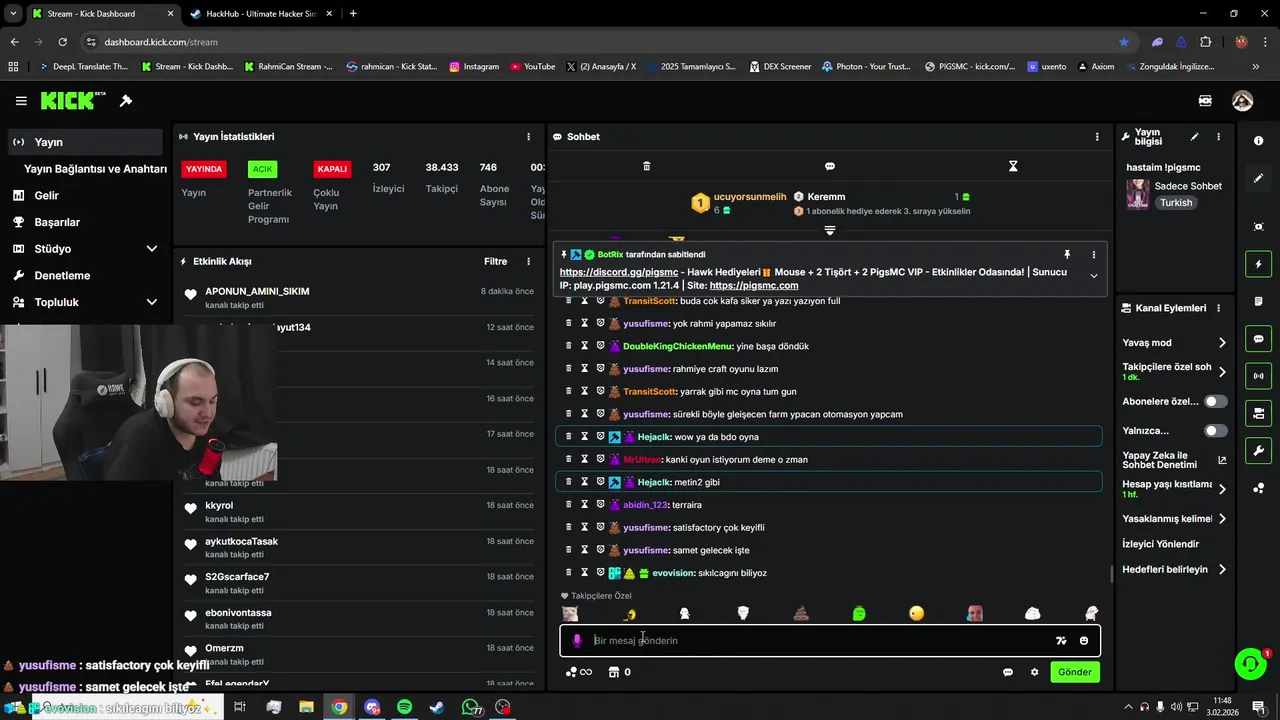Image resolution: width=1280 pixels, height=720 pixels.
Task: Click the Kick beta logo
Action: [x=73, y=100]
